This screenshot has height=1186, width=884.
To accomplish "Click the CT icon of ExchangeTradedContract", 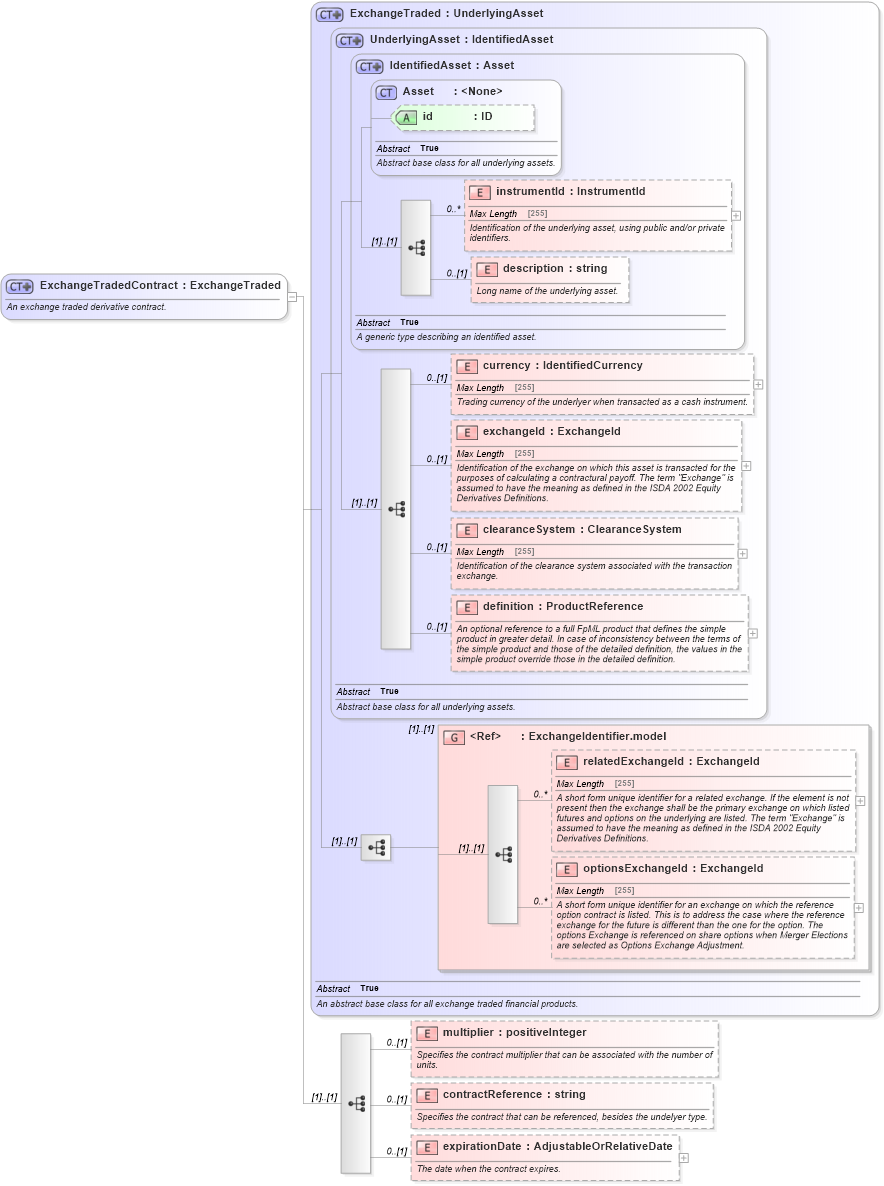I will (x=20, y=287).
